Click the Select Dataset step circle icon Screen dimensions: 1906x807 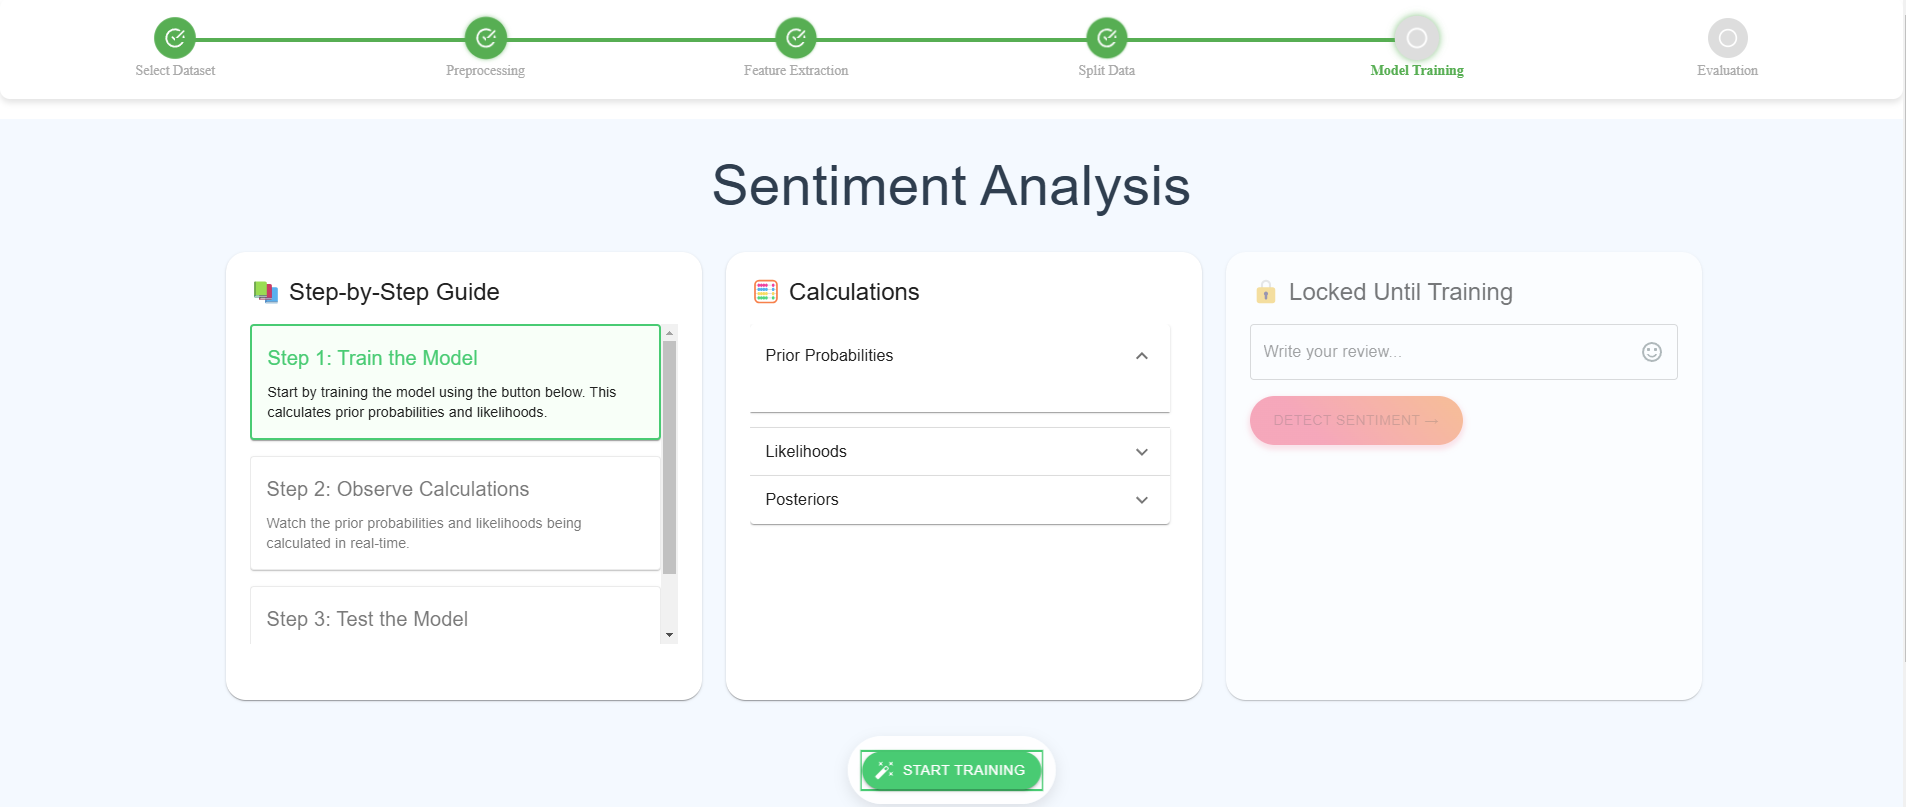[x=175, y=38]
